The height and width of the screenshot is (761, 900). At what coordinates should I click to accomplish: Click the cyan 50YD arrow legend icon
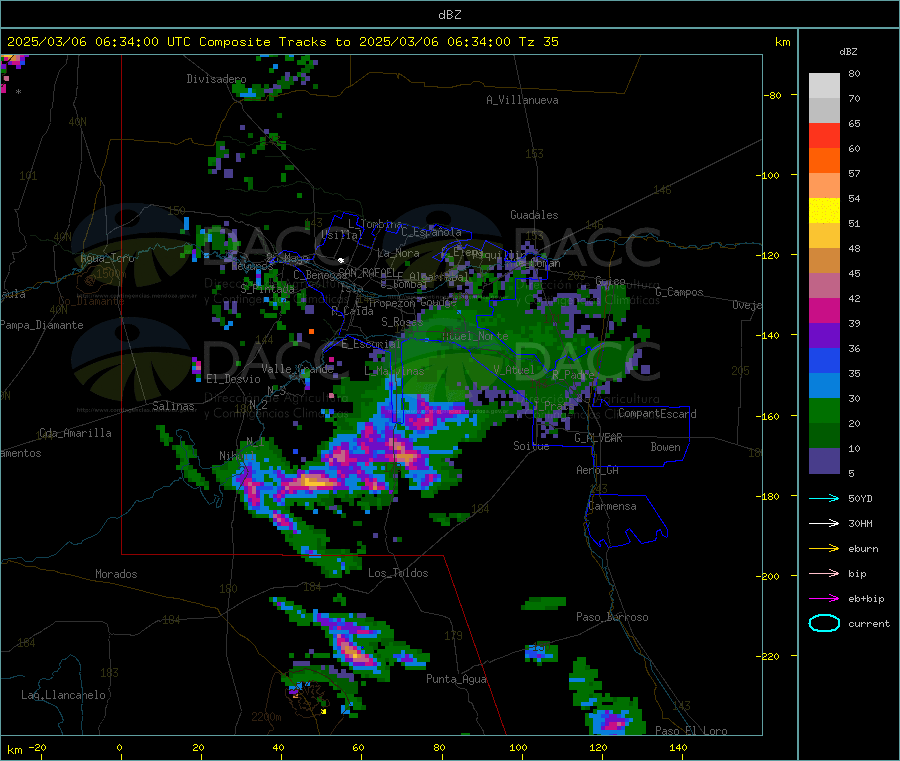pos(824,498)
